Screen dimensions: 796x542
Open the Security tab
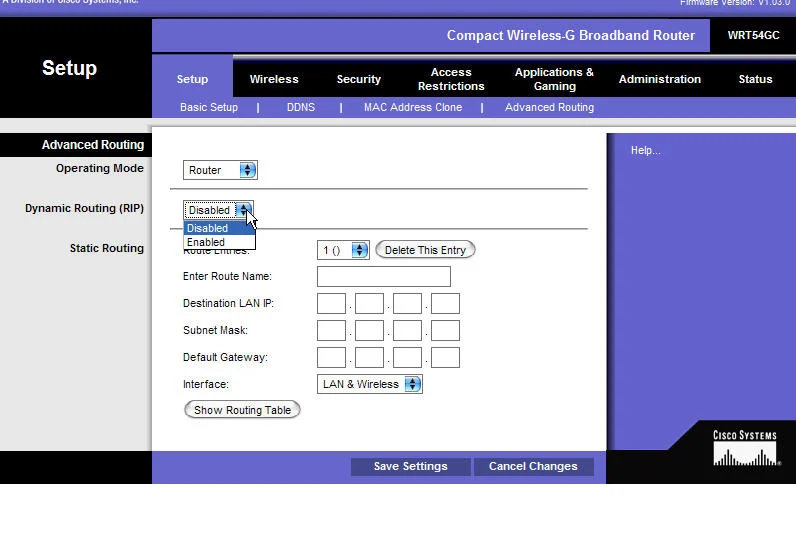(358, 79)
